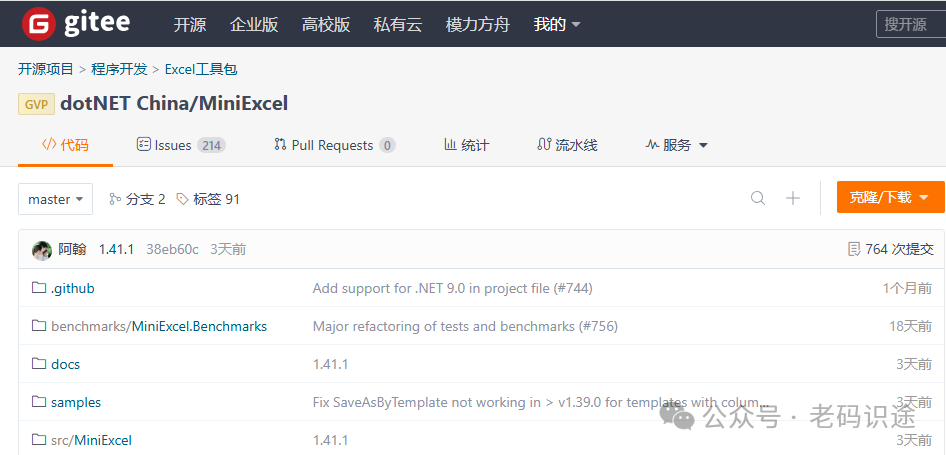The height and width of the screenshot is (455, 946).
Task: Expand the 我的 menu in header
Action: (557, 24)
